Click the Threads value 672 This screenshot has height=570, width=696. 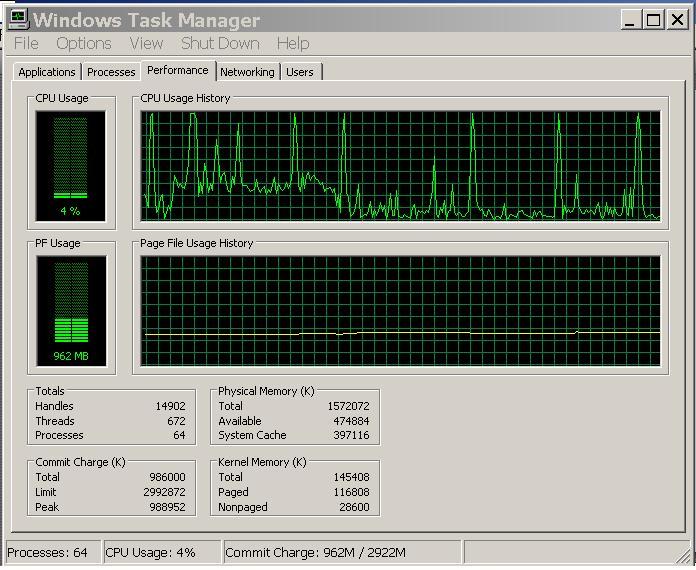176,421
